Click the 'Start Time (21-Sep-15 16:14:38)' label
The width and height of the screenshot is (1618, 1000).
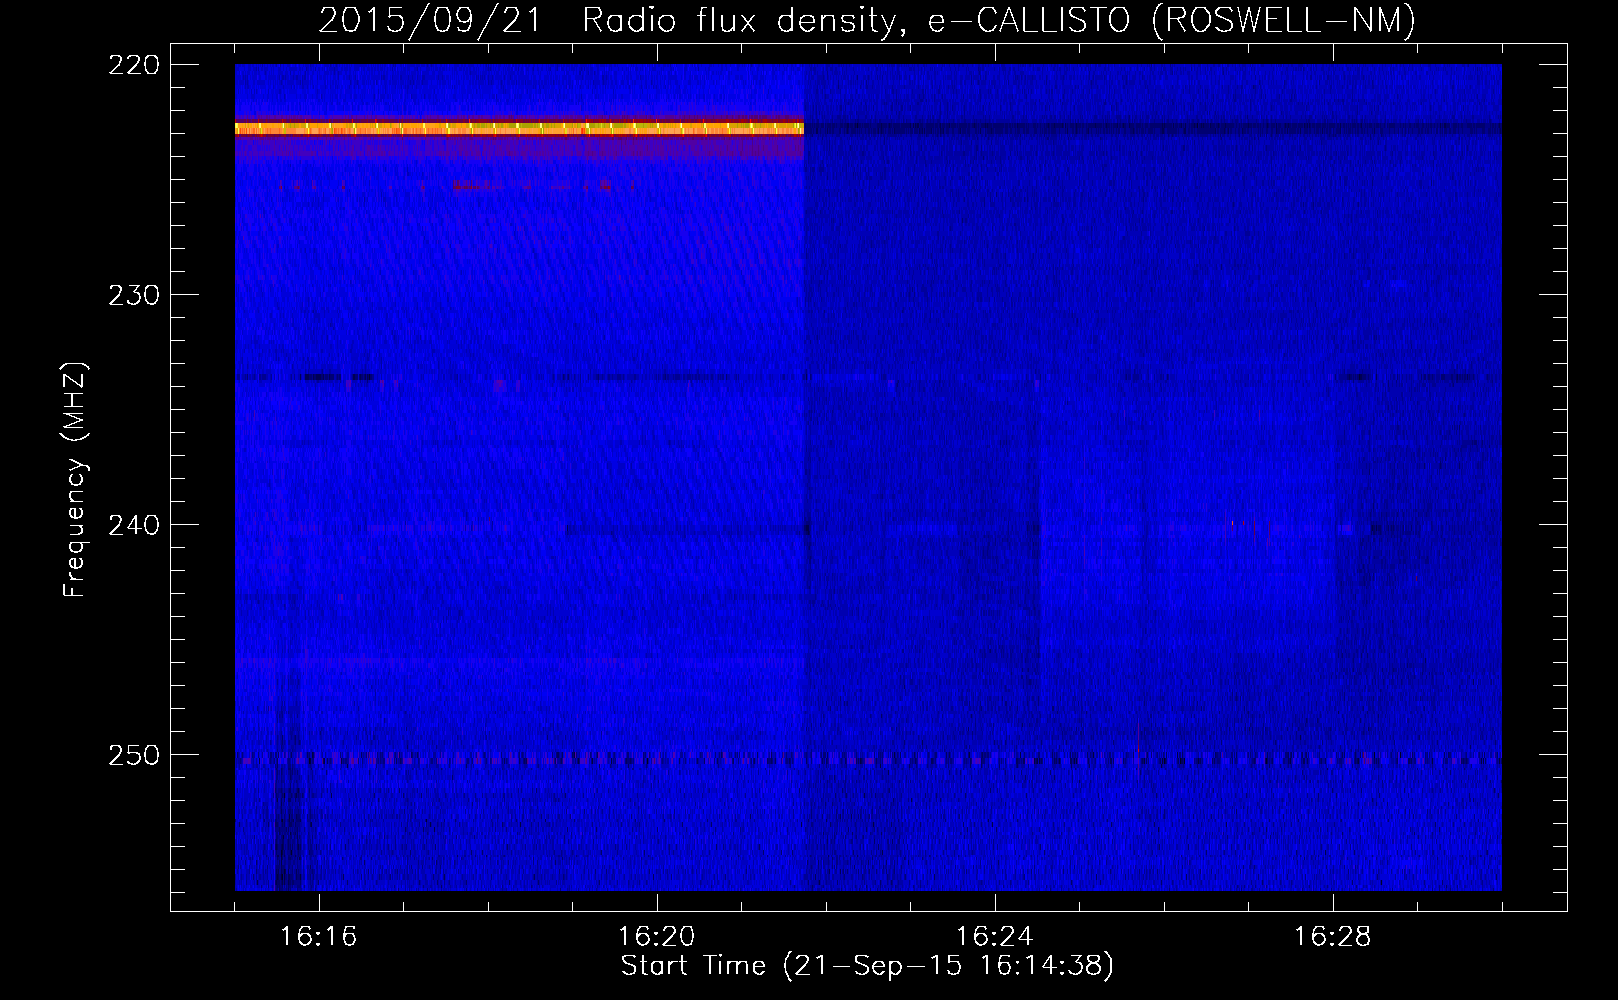[867, 965]
